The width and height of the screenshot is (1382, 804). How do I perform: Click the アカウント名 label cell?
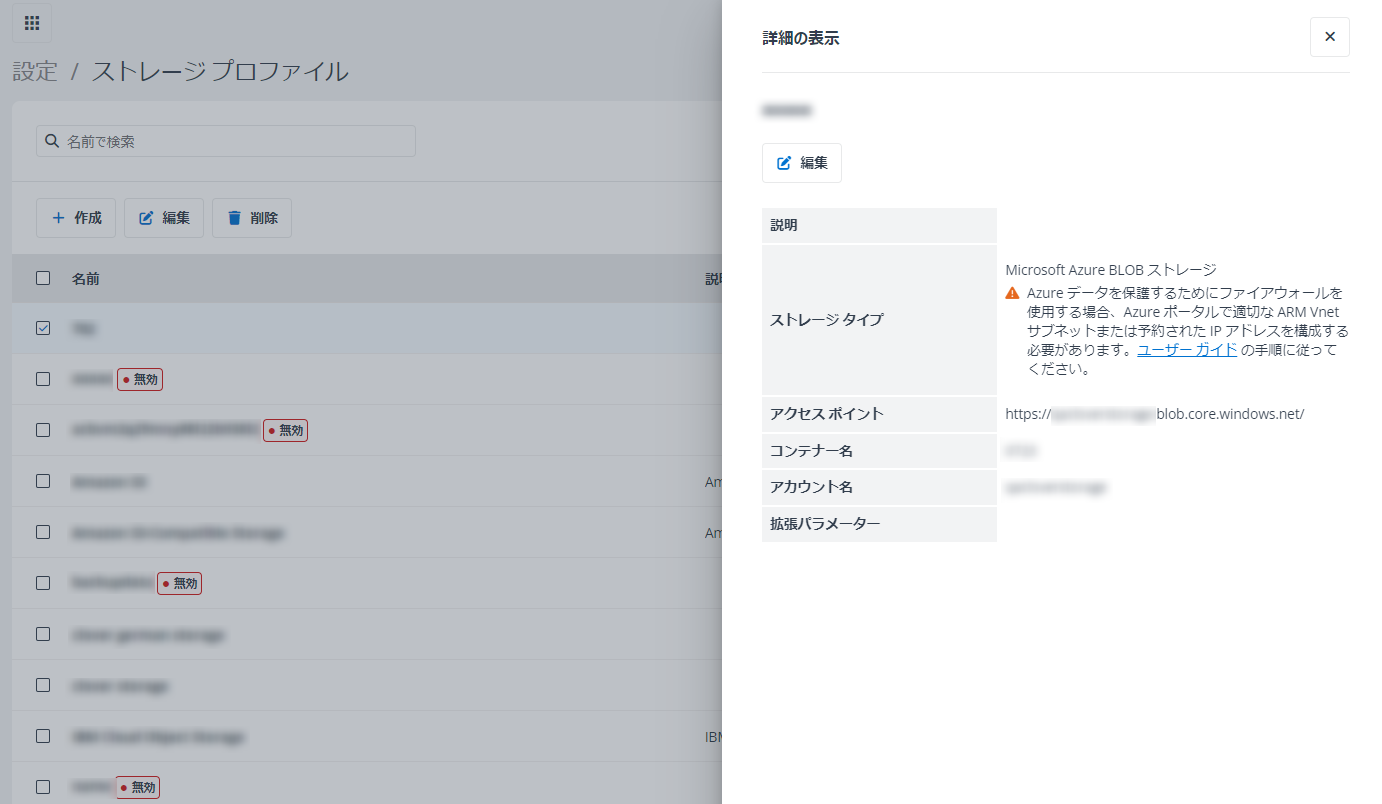coord(879,487)
